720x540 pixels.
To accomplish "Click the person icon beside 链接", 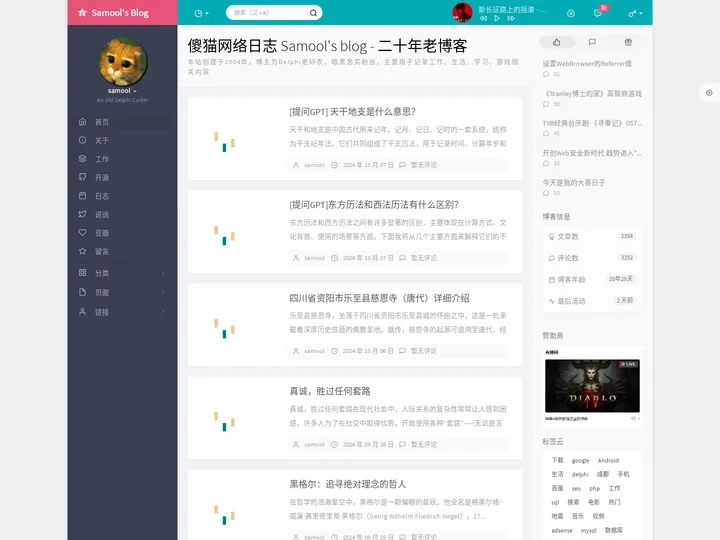I will pos(83,312).
